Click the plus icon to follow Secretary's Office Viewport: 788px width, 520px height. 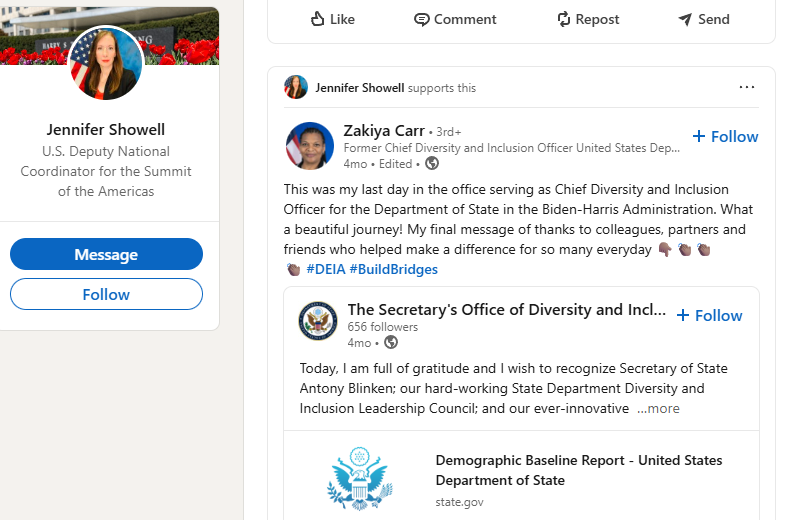tap(682, 315)
